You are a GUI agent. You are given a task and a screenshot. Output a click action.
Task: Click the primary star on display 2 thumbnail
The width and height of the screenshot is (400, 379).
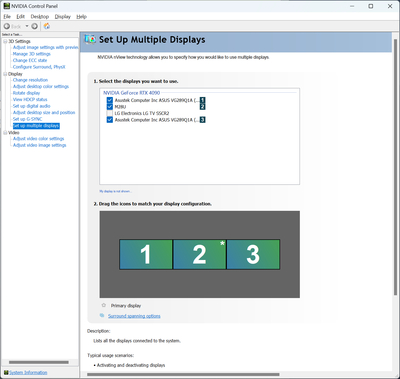click(222, 243)
